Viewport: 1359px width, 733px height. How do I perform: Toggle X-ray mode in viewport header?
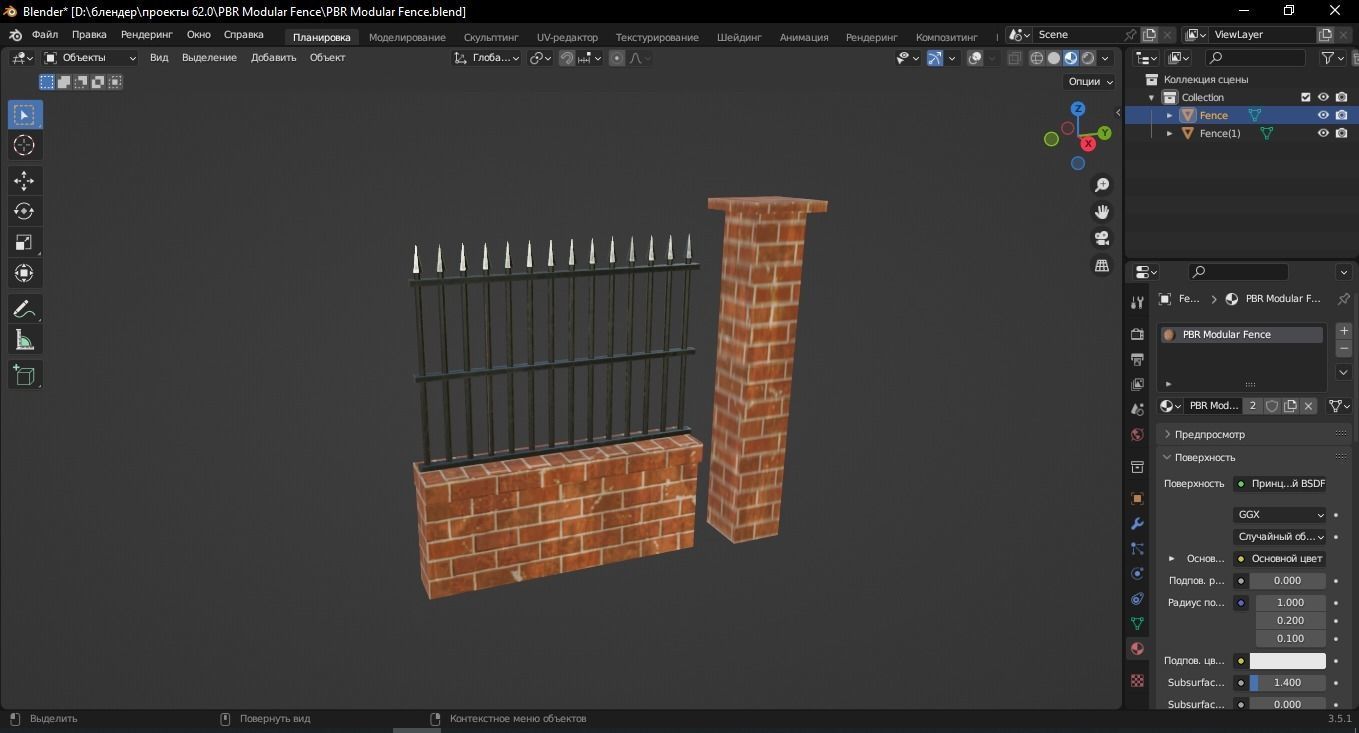coord(1014,58)
